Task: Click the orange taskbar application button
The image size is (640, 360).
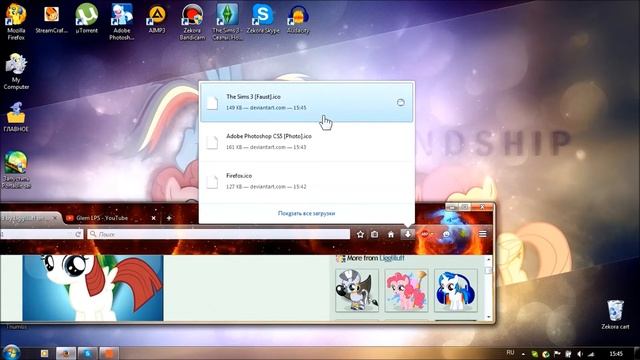Action: click(x=109, y=353)
